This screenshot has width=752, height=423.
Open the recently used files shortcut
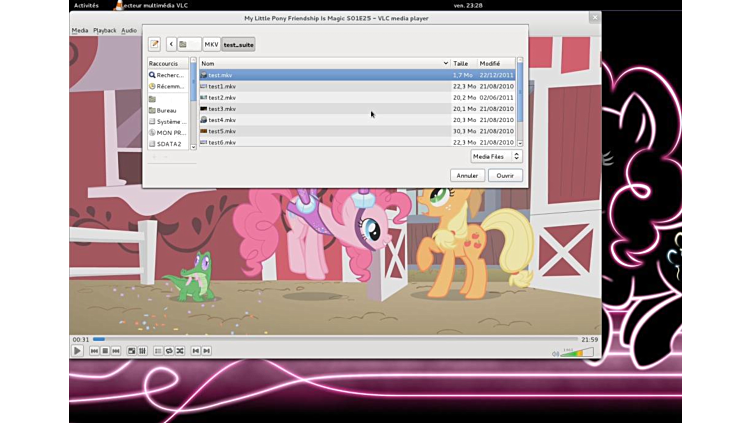(166, 86)
